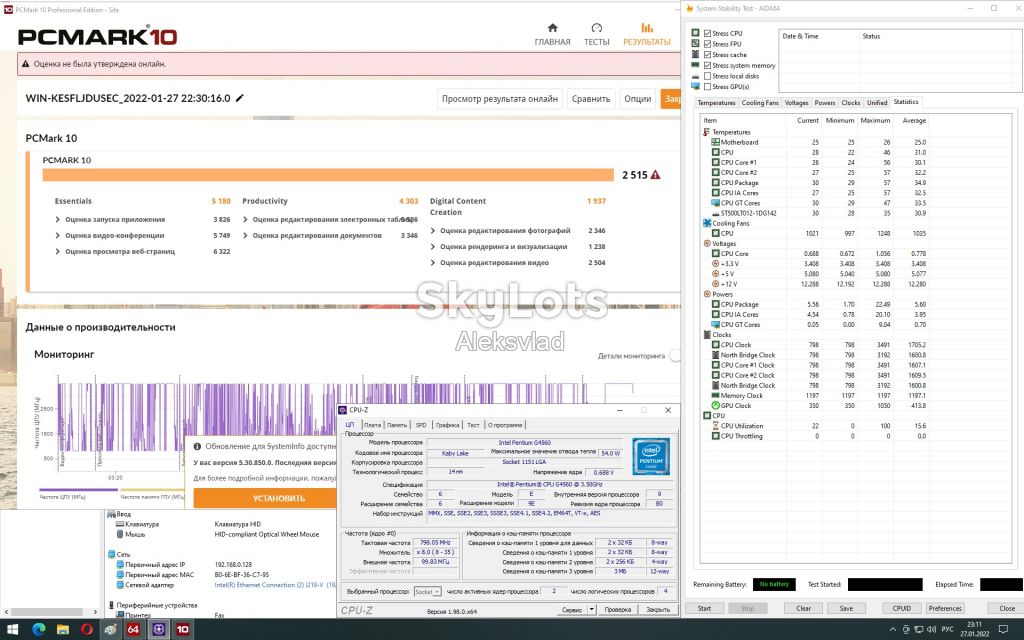Expand Оценка запуска приложения row
This screenshot has height=640, width=1024.
click(x=57, y=219)
